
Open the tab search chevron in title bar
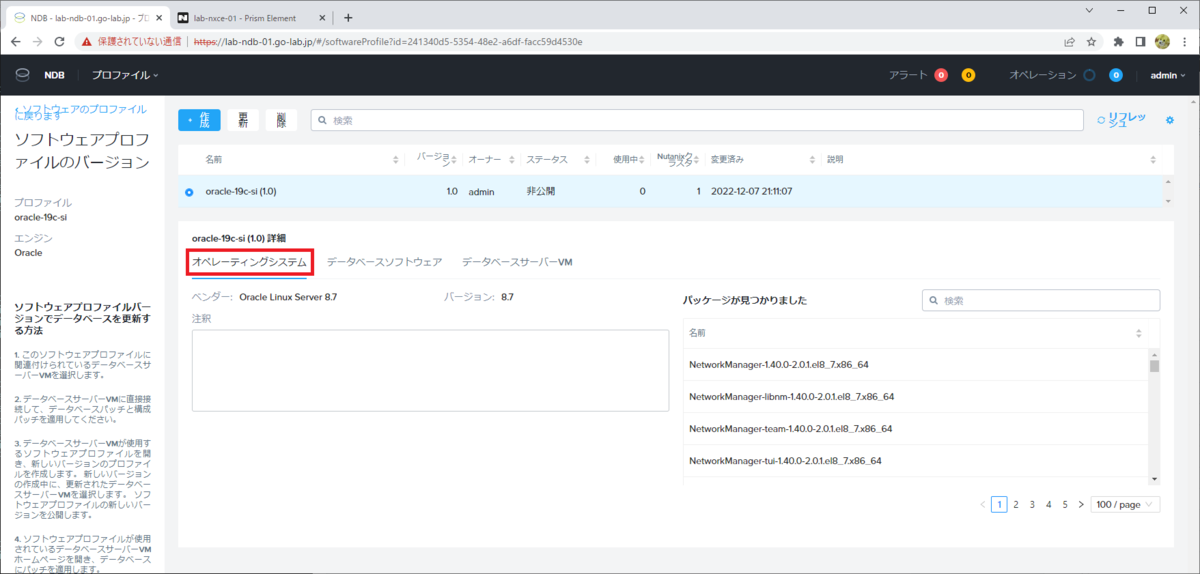(1088, 10)
